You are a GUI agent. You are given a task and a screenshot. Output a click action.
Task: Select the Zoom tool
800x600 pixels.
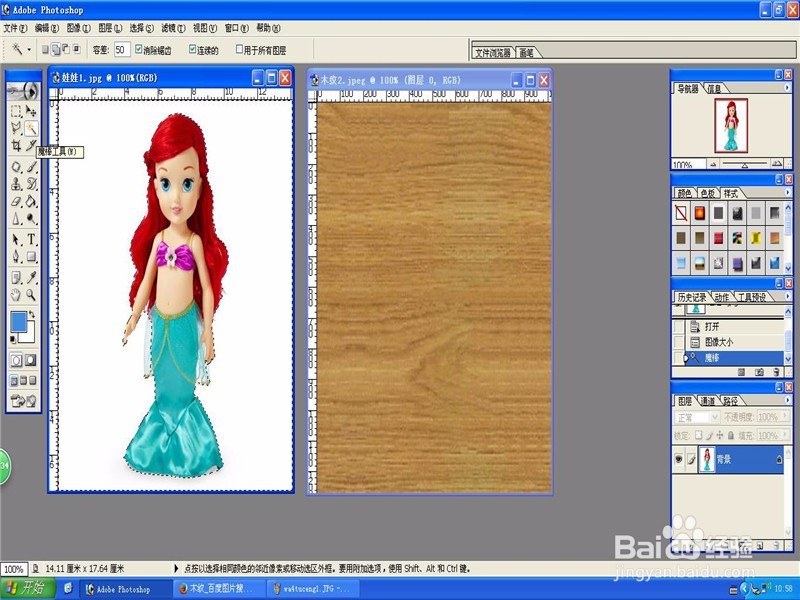point(31,294)
